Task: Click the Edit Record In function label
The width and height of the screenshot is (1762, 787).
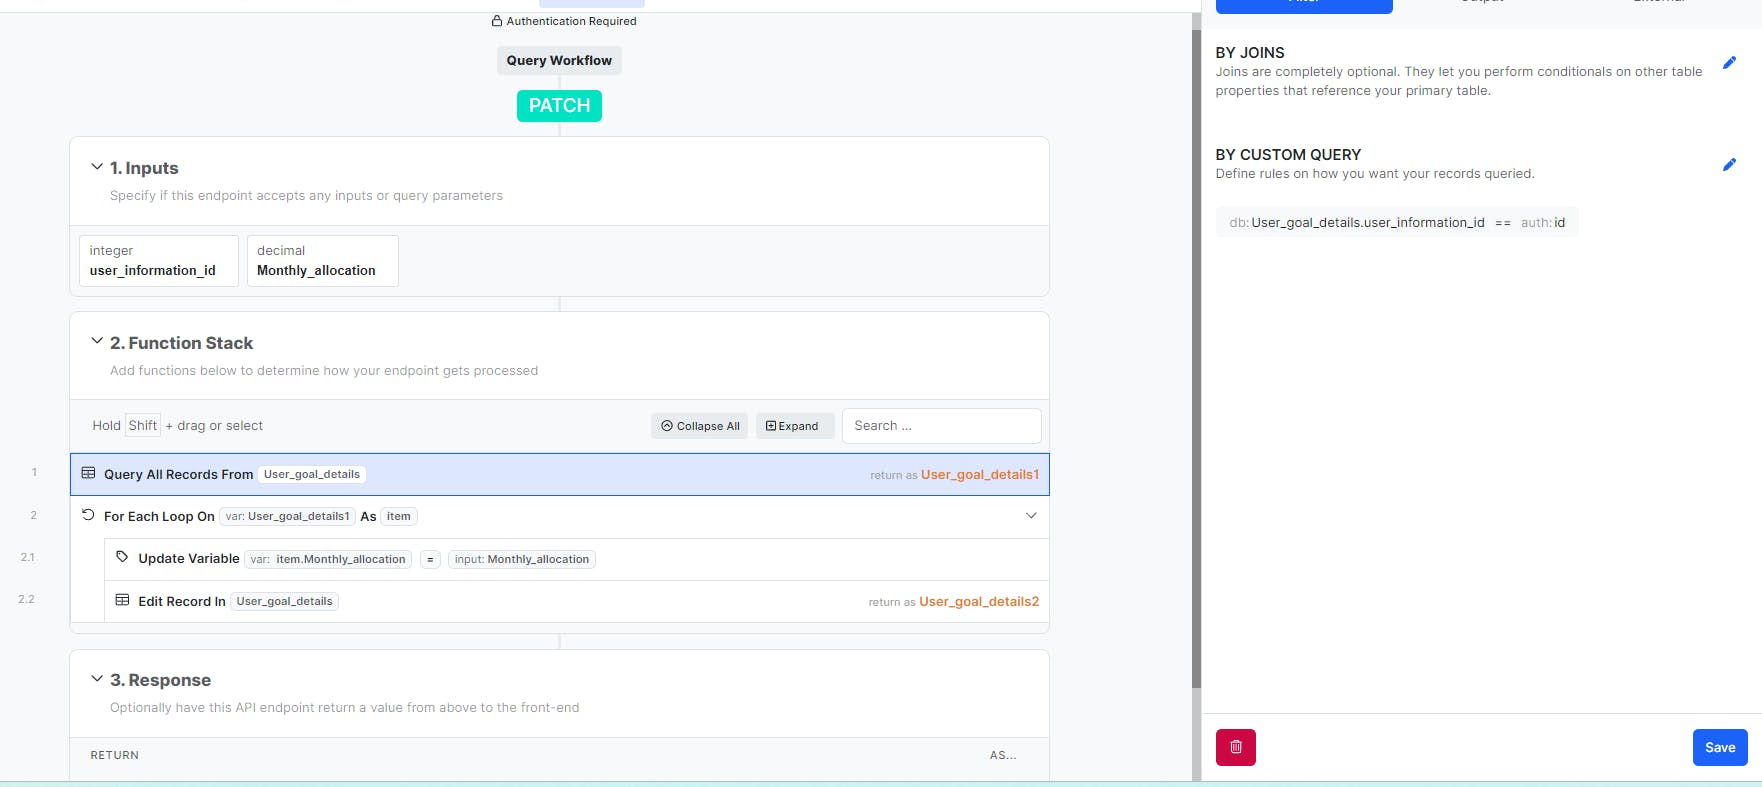Action: coord(182,601)
